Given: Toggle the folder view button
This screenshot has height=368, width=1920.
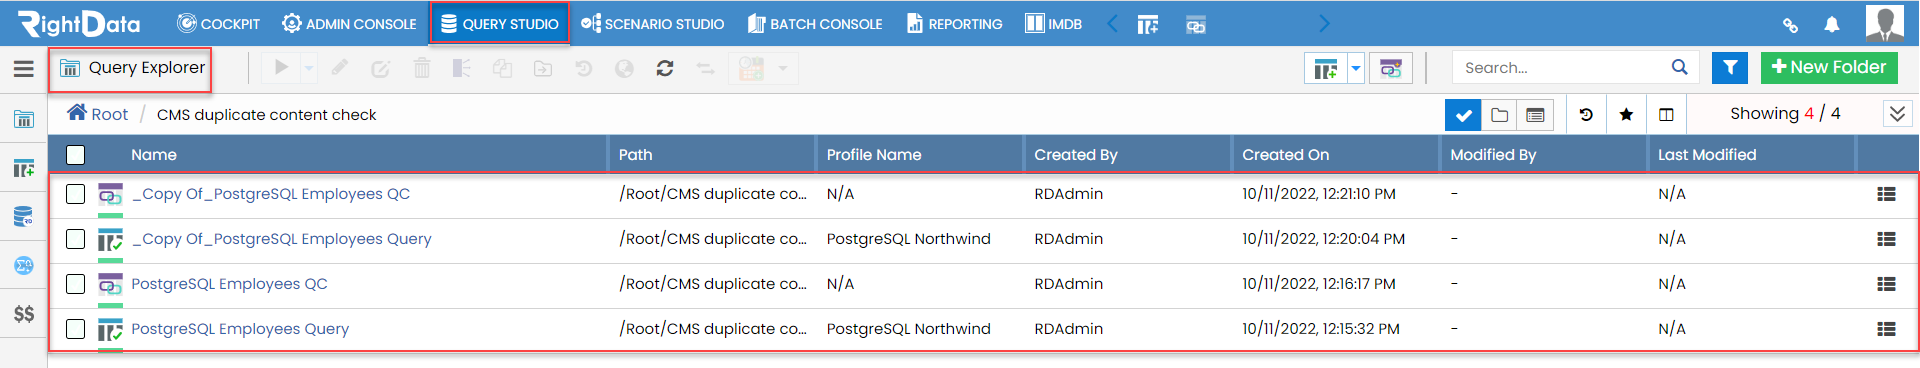Looking at the screenshot, I should (1499, 115).
